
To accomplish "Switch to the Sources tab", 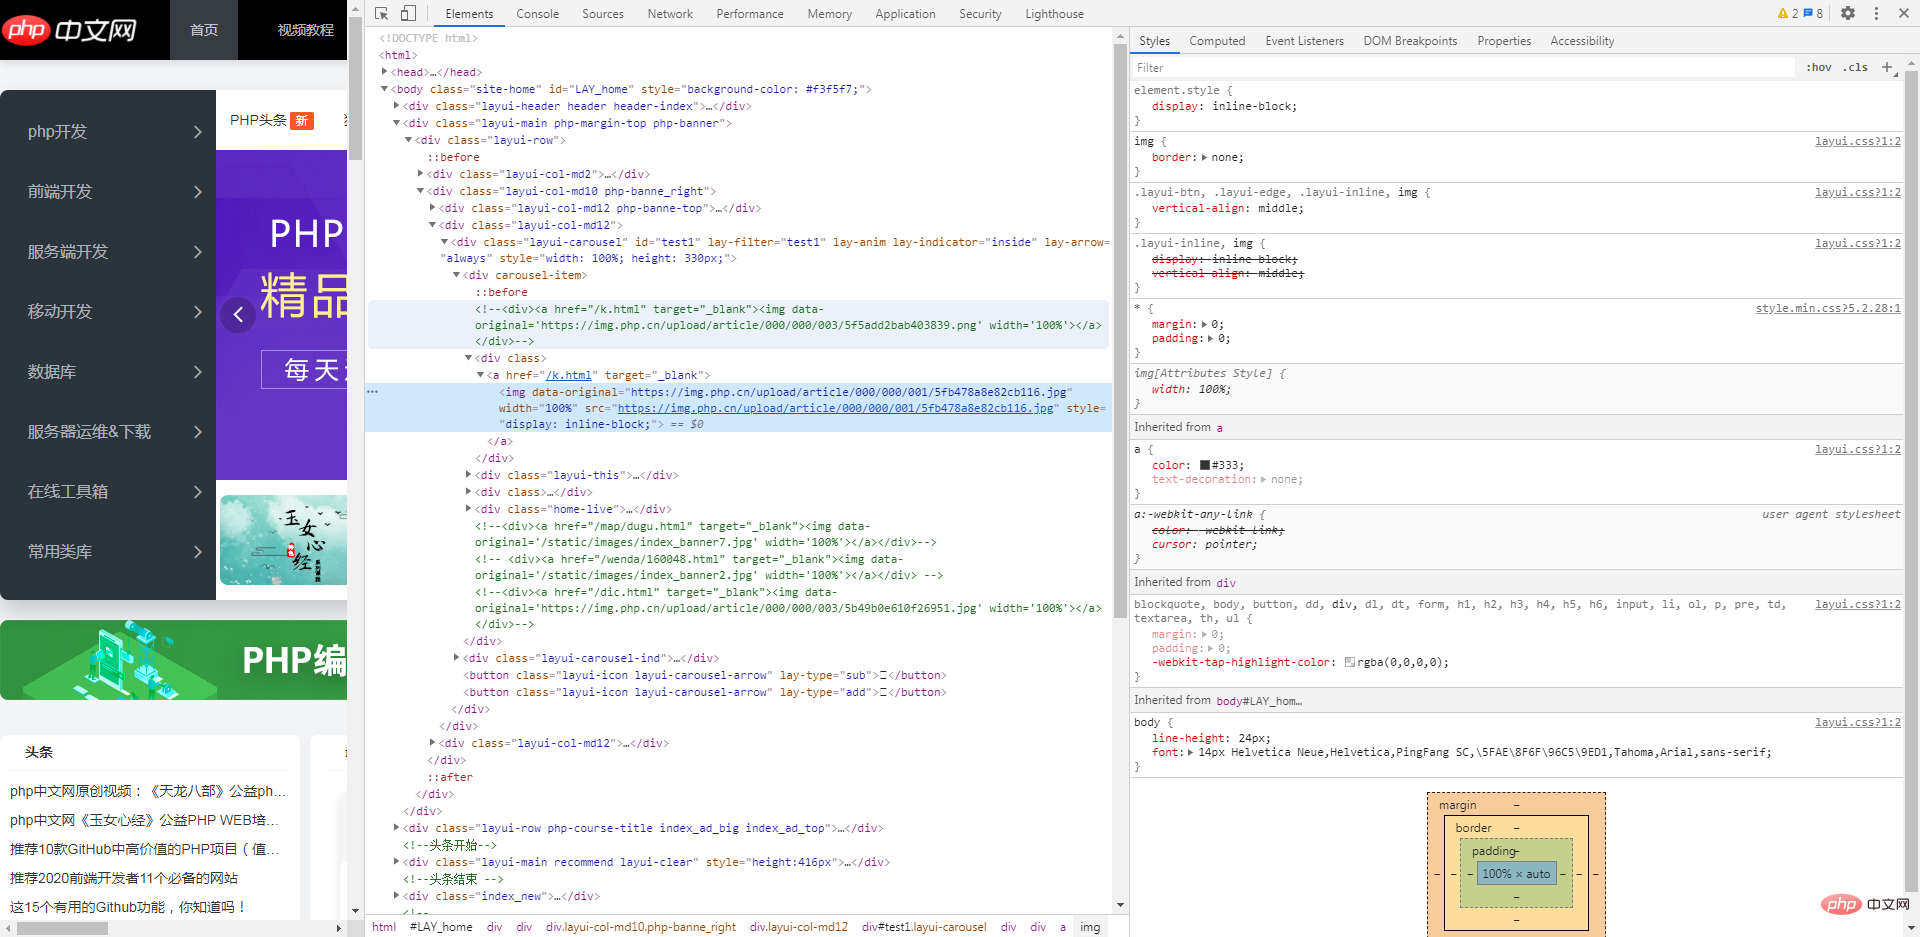I will point(603,14).
